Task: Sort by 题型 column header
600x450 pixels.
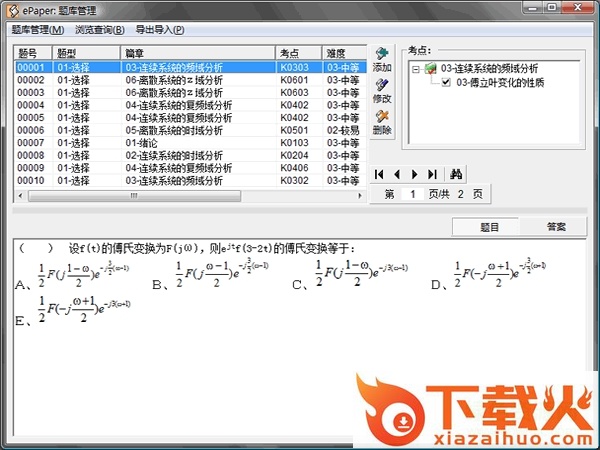Action: [86, 53]
